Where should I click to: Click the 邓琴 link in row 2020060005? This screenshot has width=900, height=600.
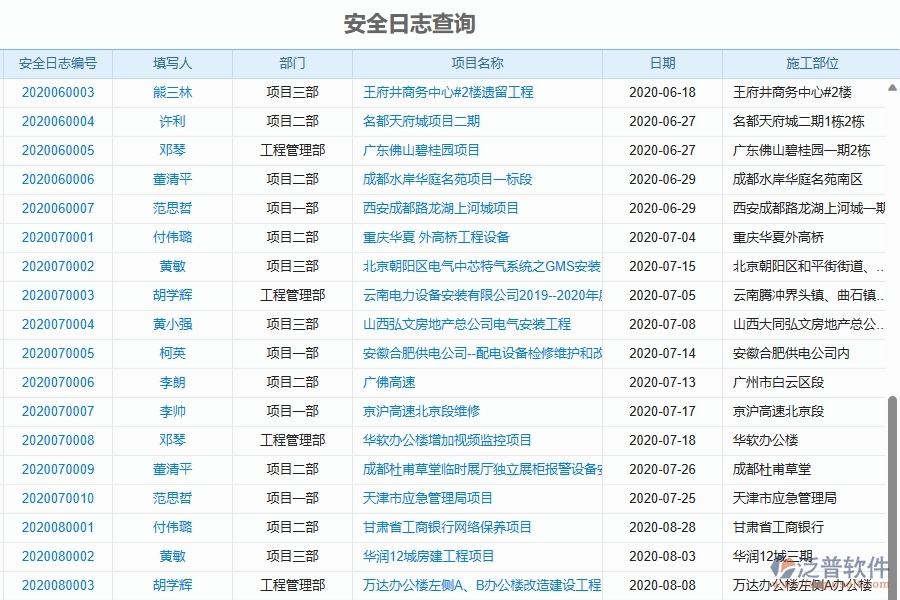click(x=172, y=150)
